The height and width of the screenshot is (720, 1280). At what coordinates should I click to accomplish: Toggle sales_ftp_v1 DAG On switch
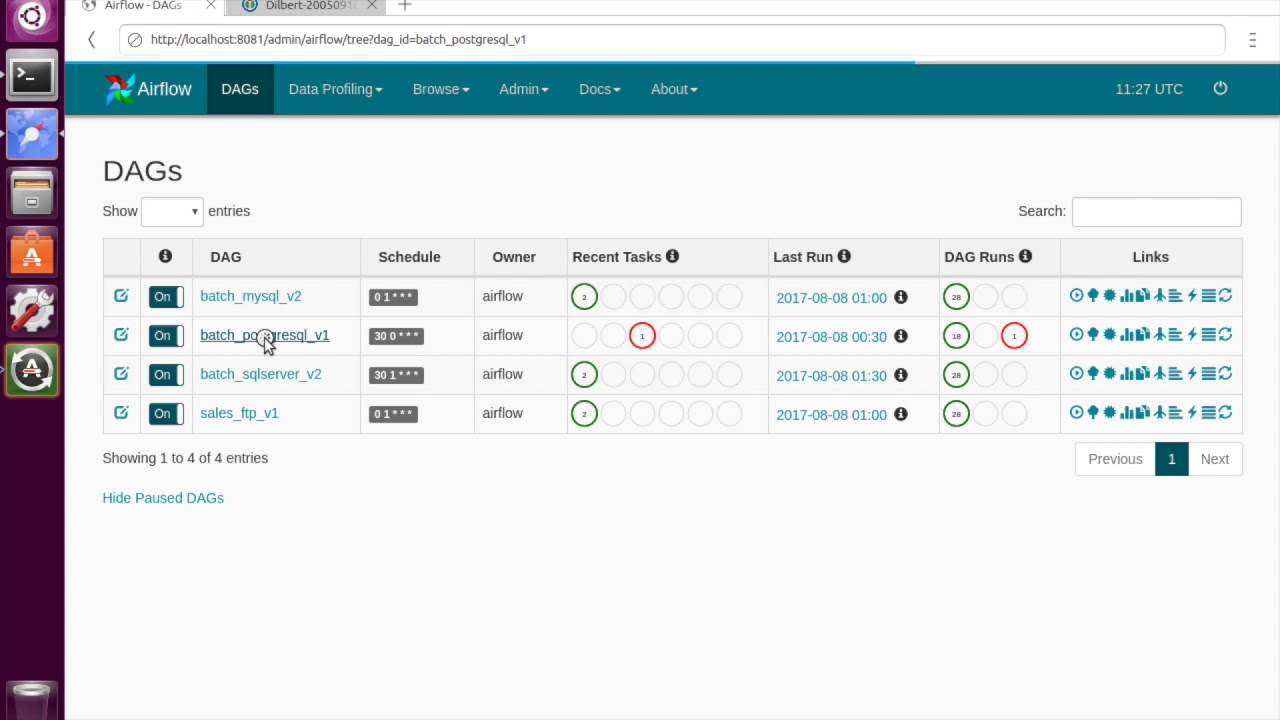pyautogui.click(x=166, y=413)
